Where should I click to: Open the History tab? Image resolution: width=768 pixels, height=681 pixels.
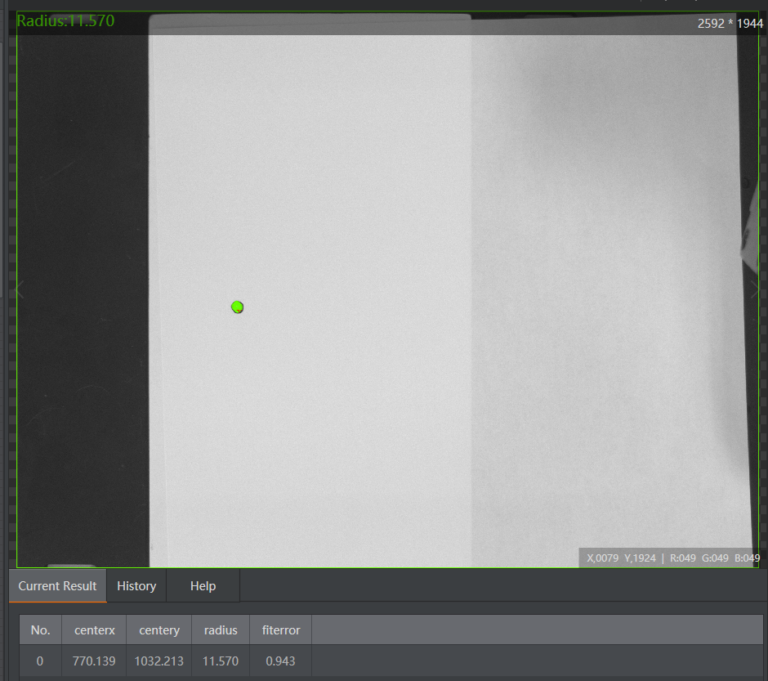pyautogui.click(x=136, y=586)
